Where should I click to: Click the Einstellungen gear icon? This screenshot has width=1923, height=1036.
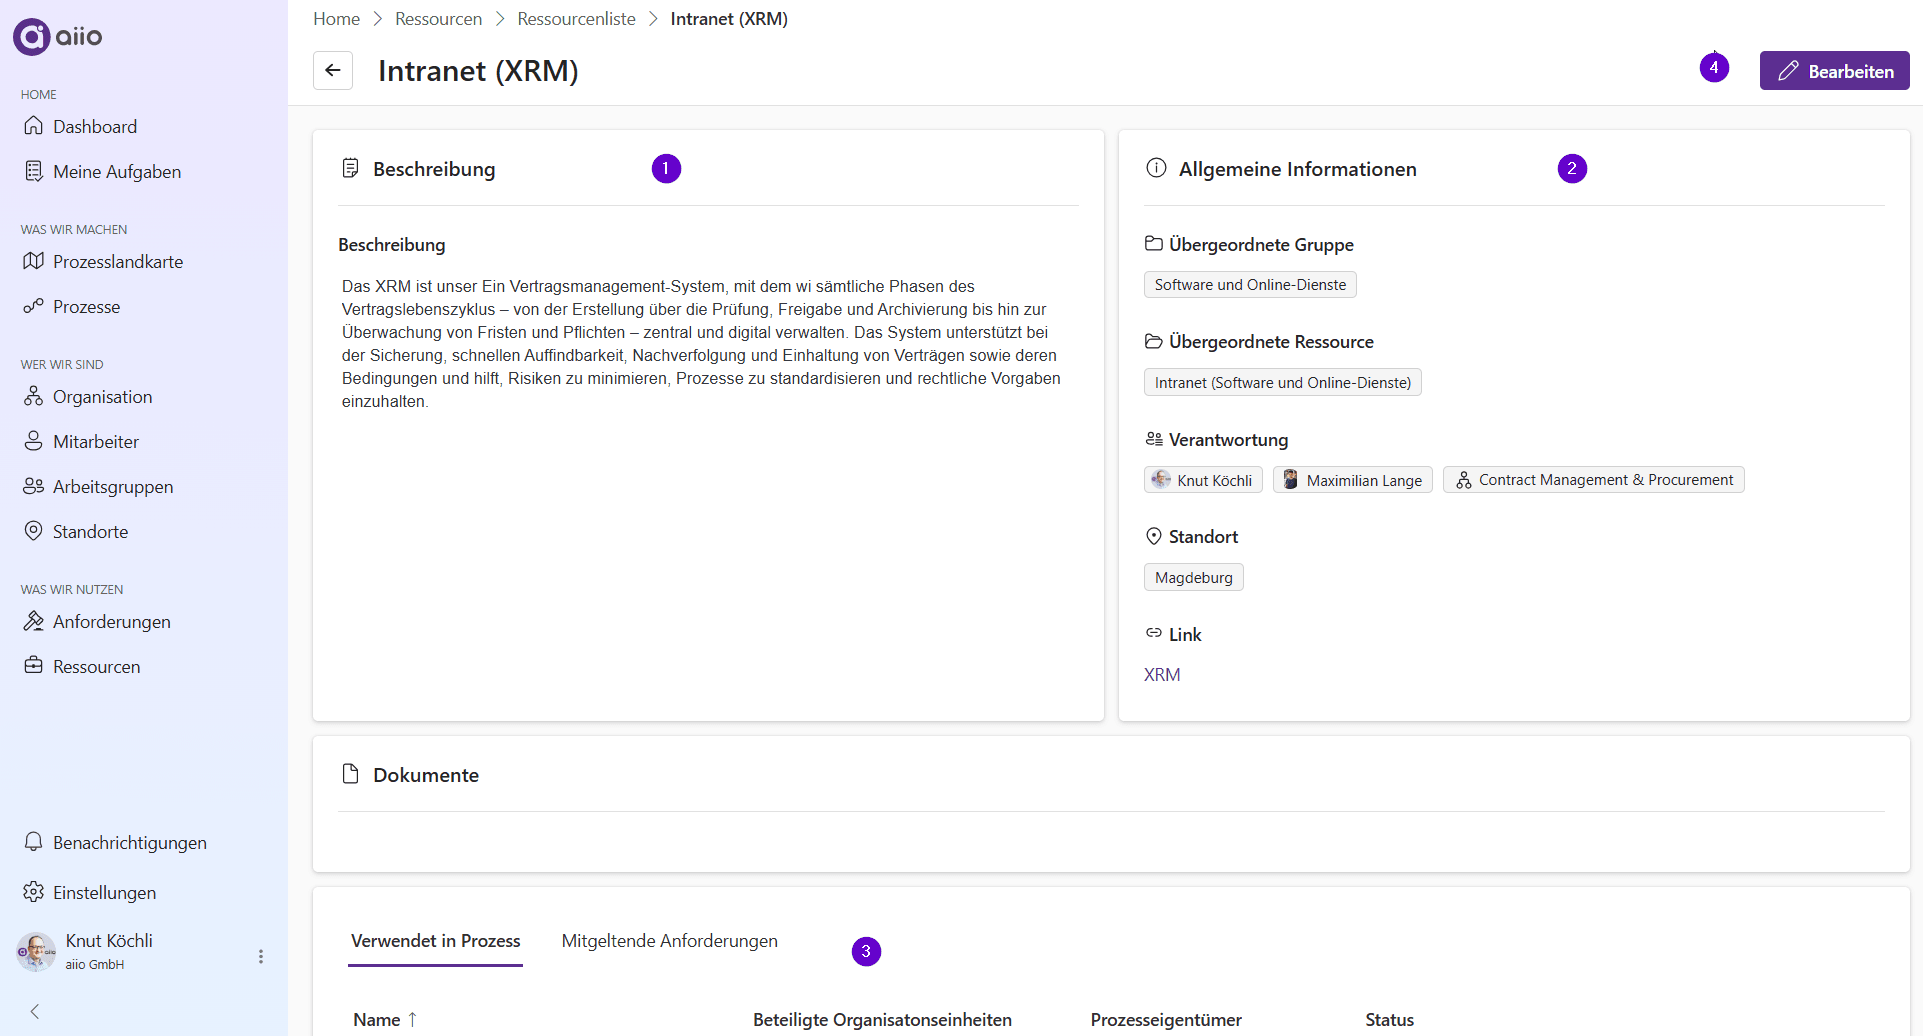tap(34, 892)
